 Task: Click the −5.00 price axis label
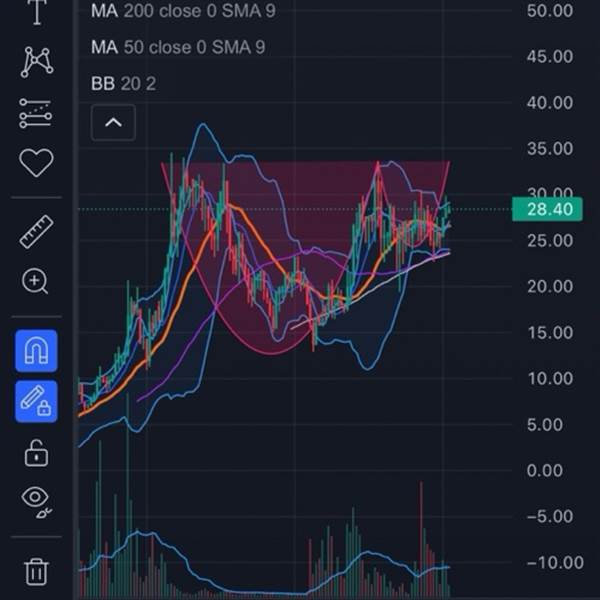click(550, 516)
